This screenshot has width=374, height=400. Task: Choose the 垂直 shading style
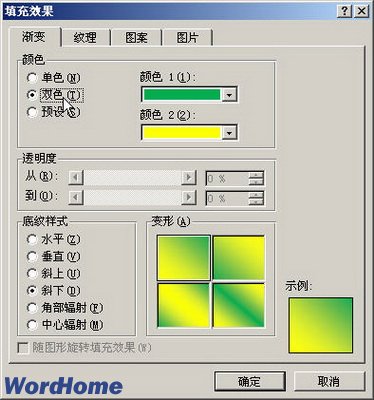(32, 256)
